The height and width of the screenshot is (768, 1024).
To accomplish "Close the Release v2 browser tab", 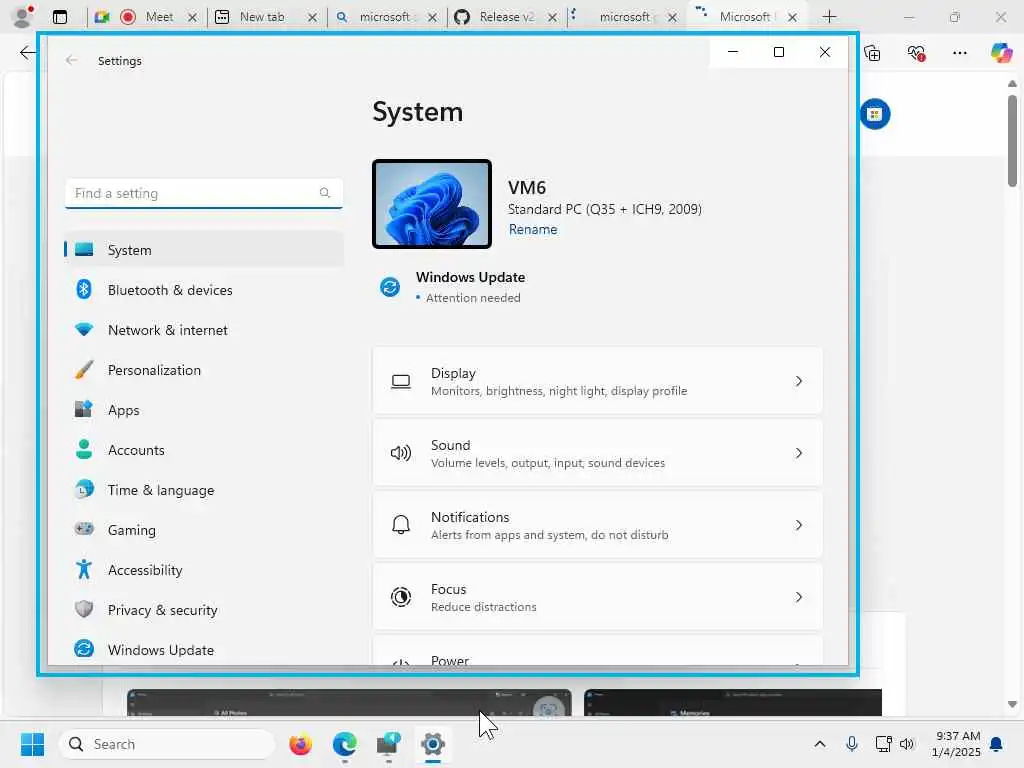I will pyautogui.click(x=552, y=18).
